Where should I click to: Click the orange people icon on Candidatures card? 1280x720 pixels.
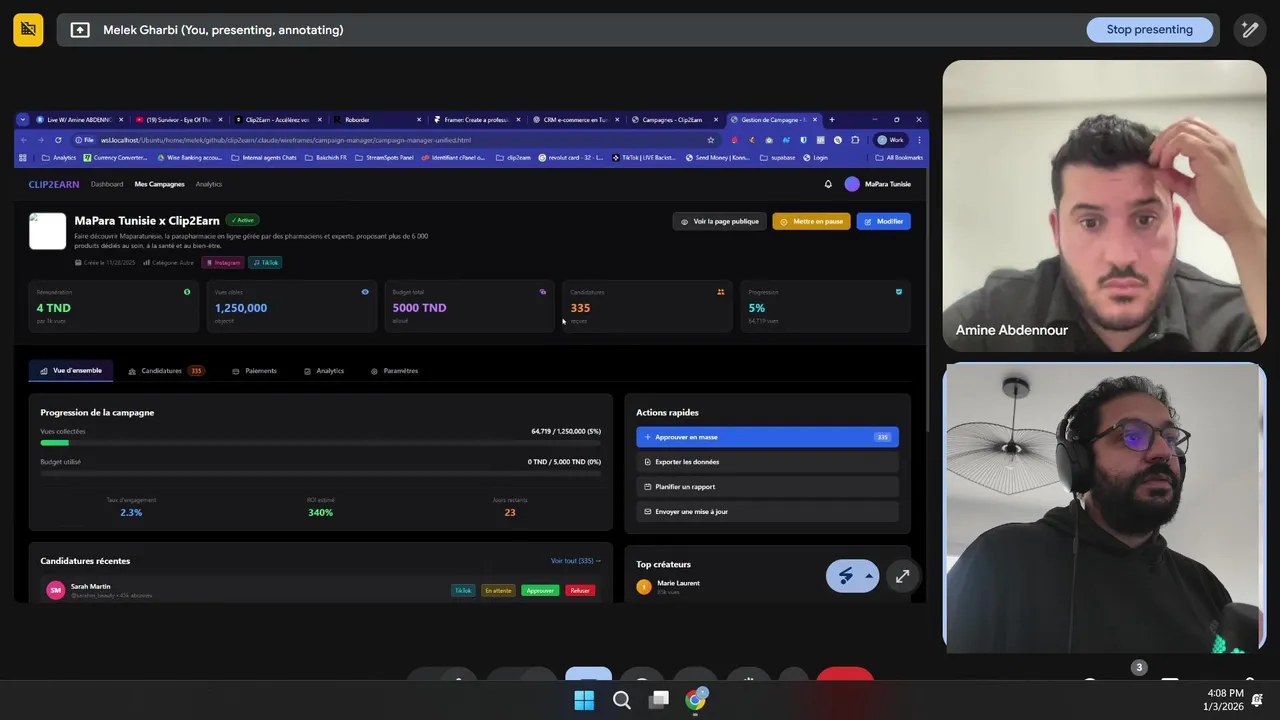pyautogui.click(x=720, y=292)
